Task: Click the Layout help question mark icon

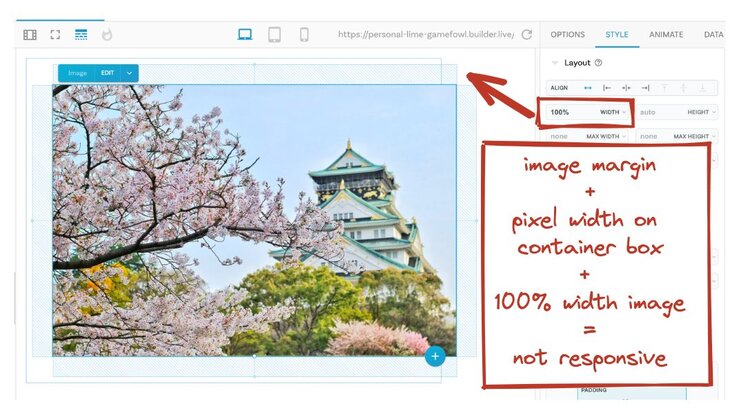Action: click(598, 63)
